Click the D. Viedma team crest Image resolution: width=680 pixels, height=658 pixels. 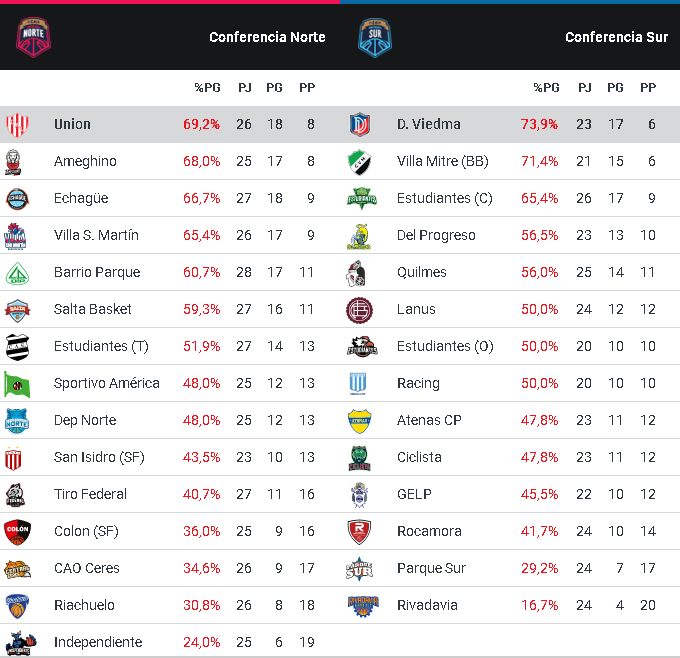point(360,125)
